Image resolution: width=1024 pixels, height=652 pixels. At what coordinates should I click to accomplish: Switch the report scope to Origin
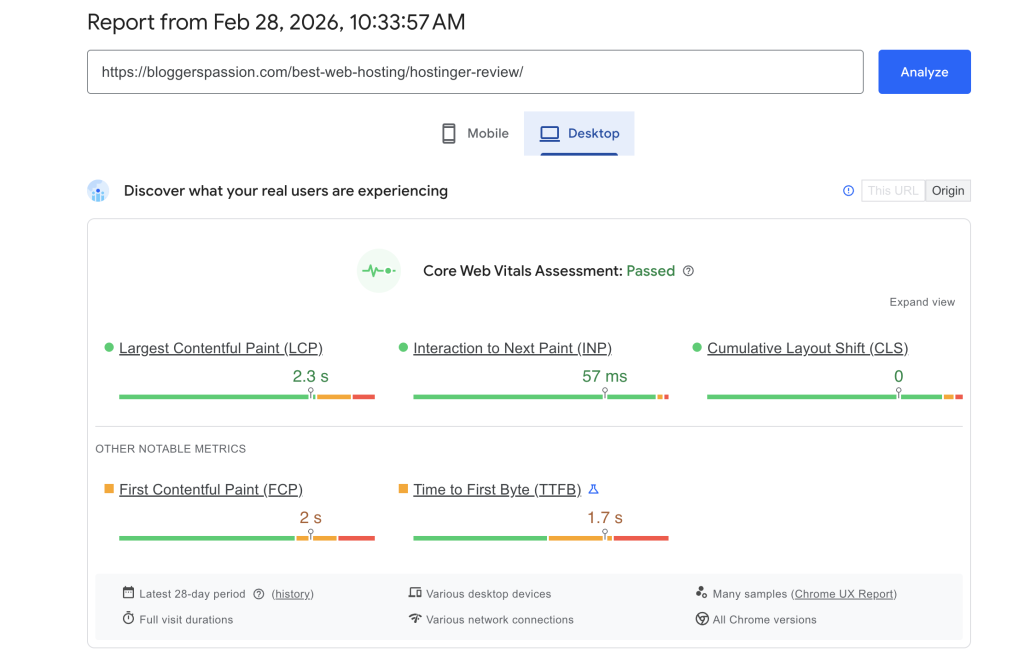click(x=947, y=190)
